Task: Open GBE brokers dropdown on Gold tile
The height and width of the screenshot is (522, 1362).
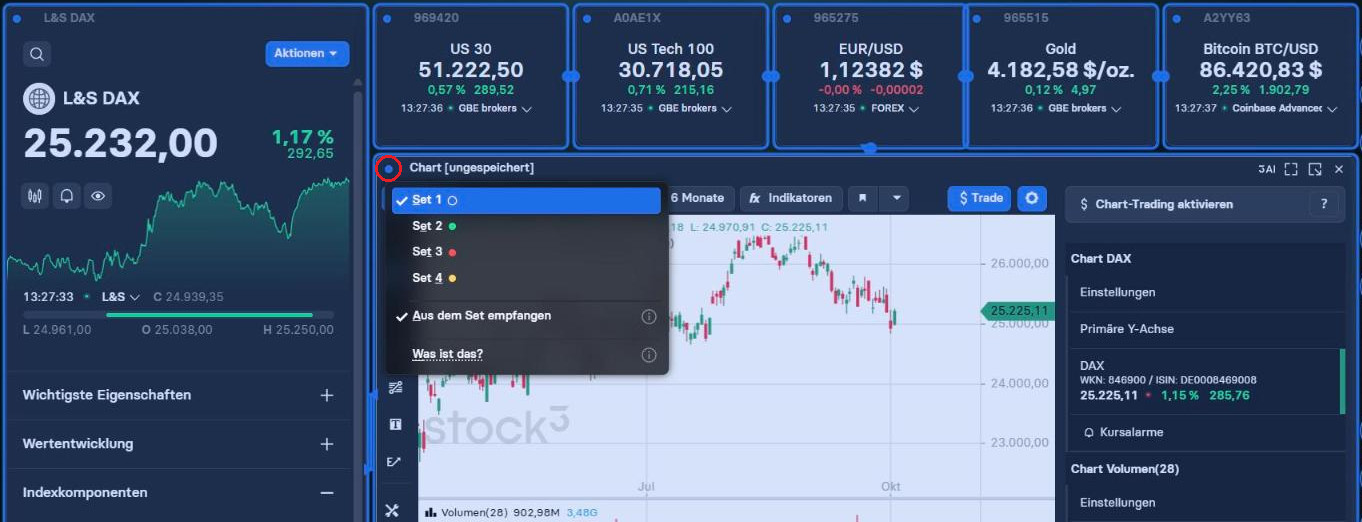Action: coord(1084,108)
